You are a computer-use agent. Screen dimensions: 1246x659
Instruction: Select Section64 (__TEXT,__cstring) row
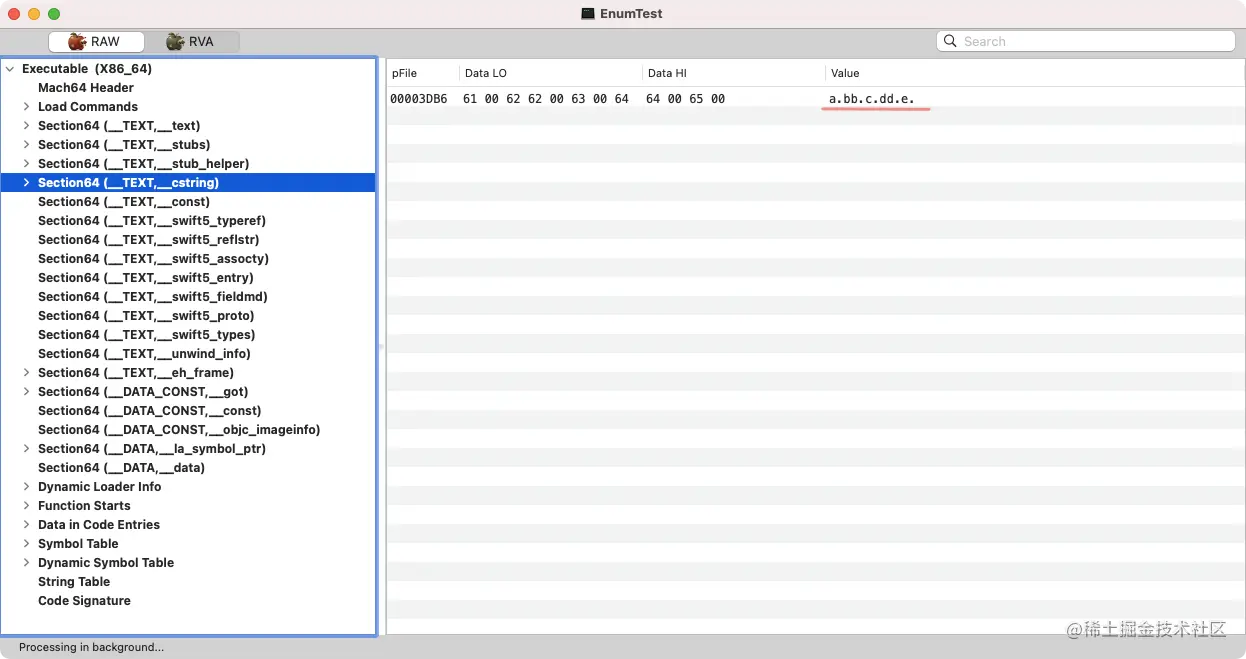tap(188, 183)
